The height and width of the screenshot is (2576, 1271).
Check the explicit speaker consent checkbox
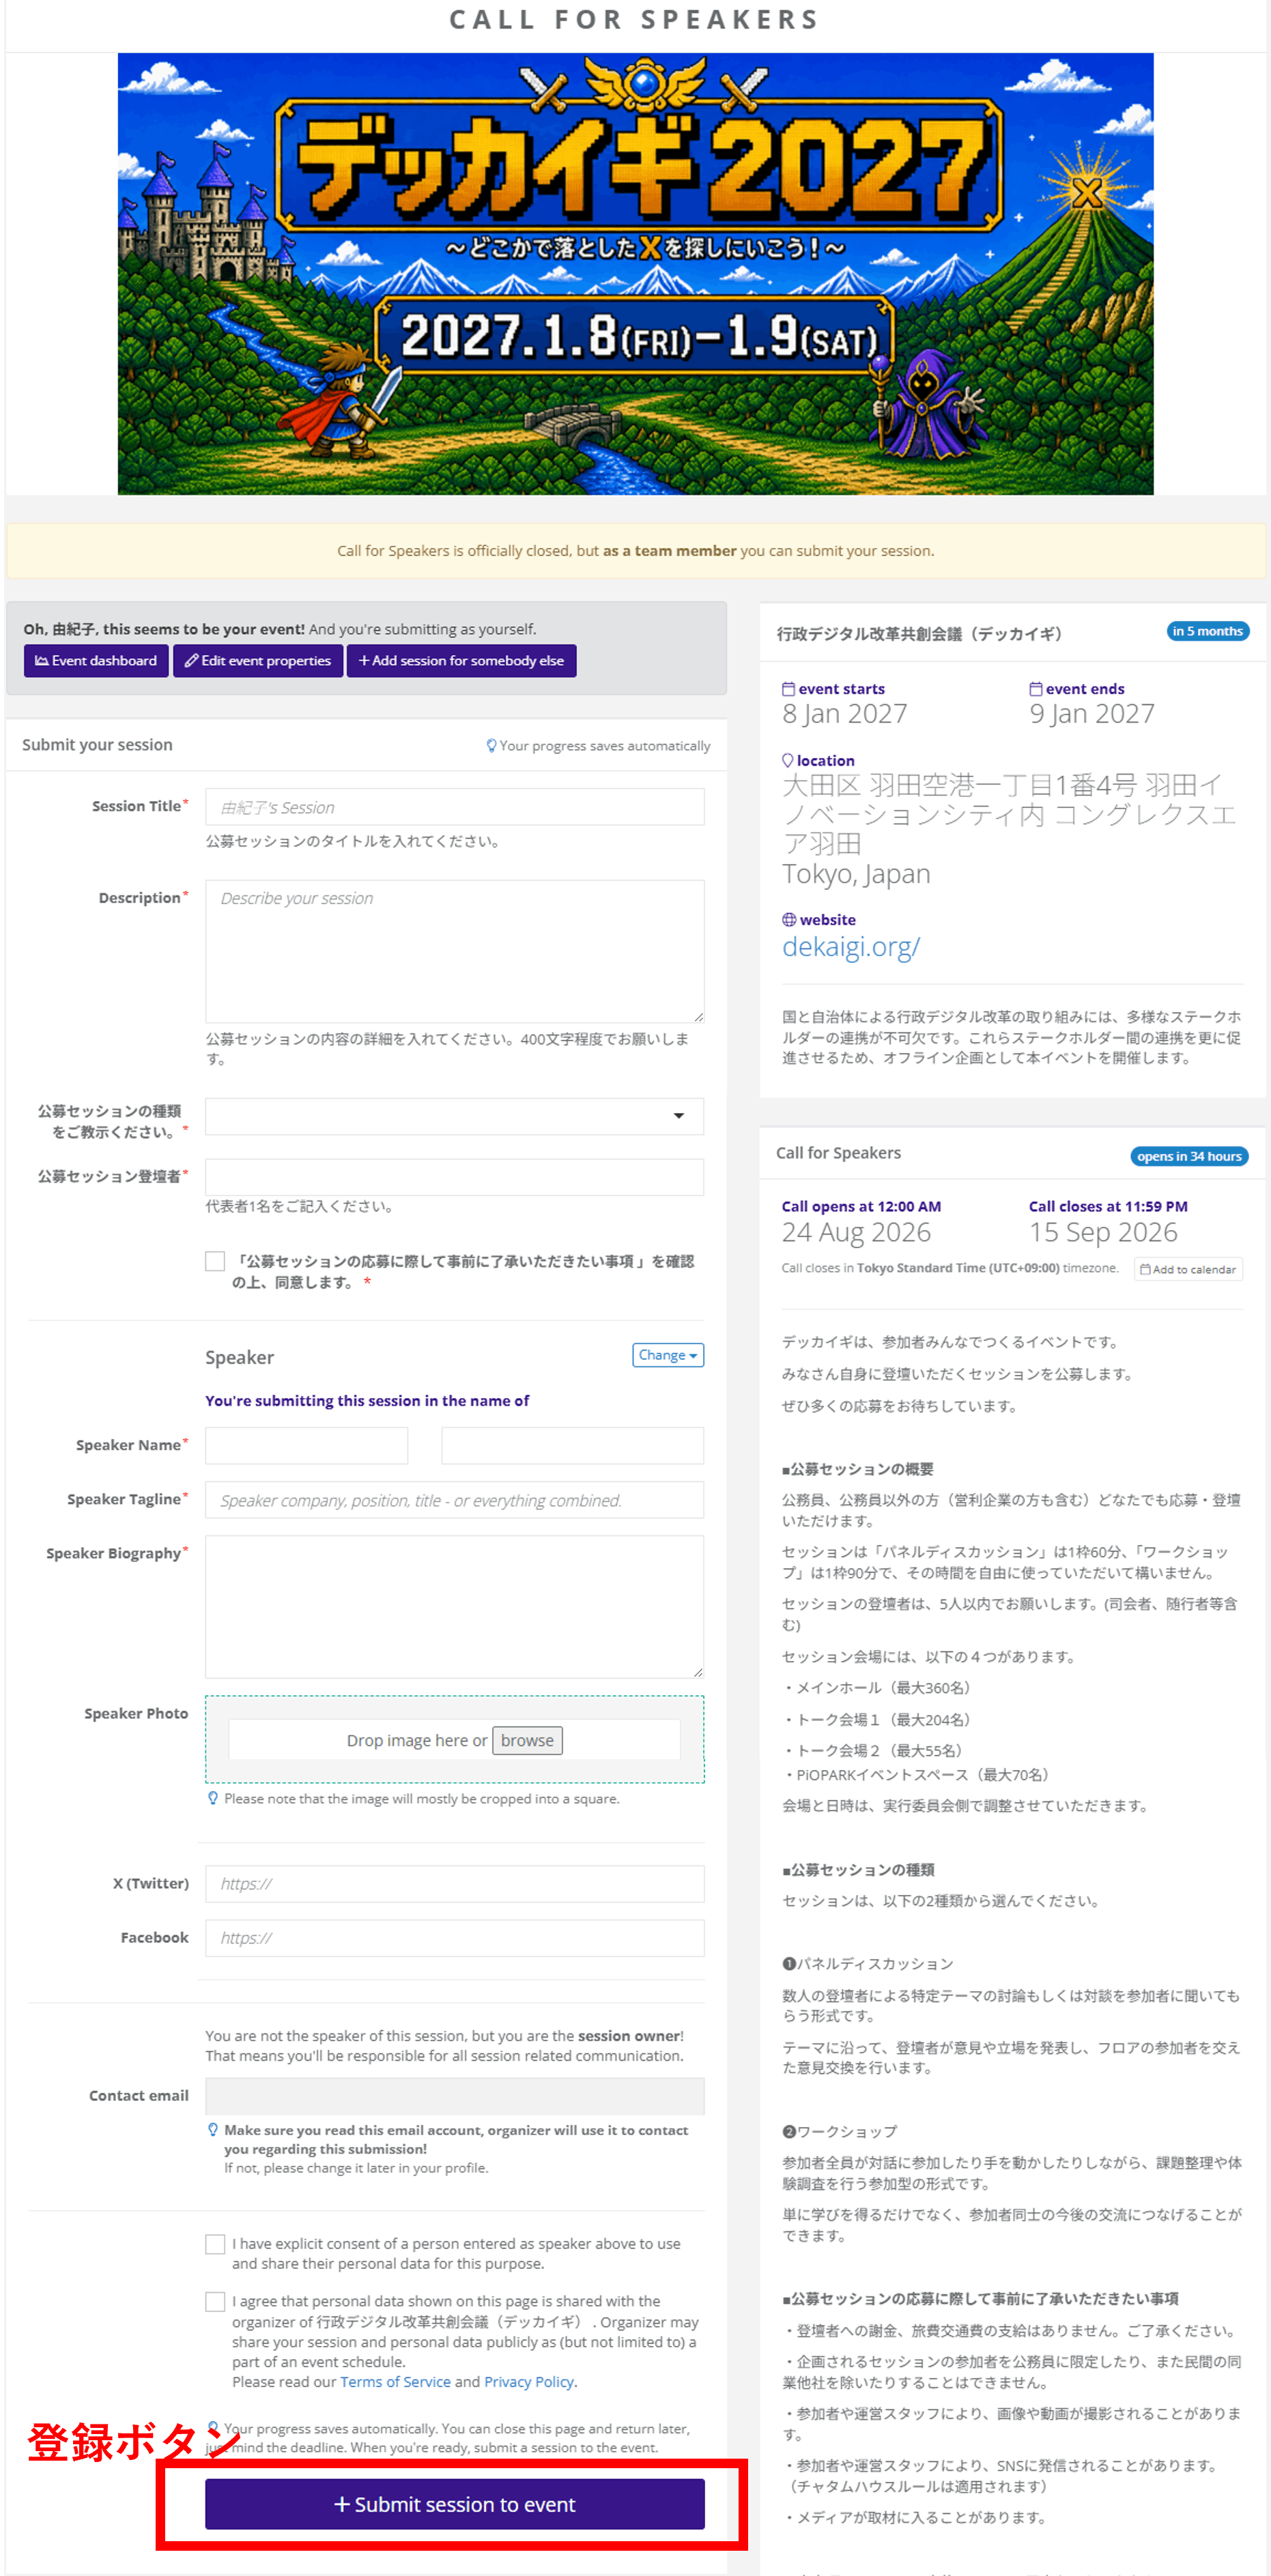tap(215, 2244)
